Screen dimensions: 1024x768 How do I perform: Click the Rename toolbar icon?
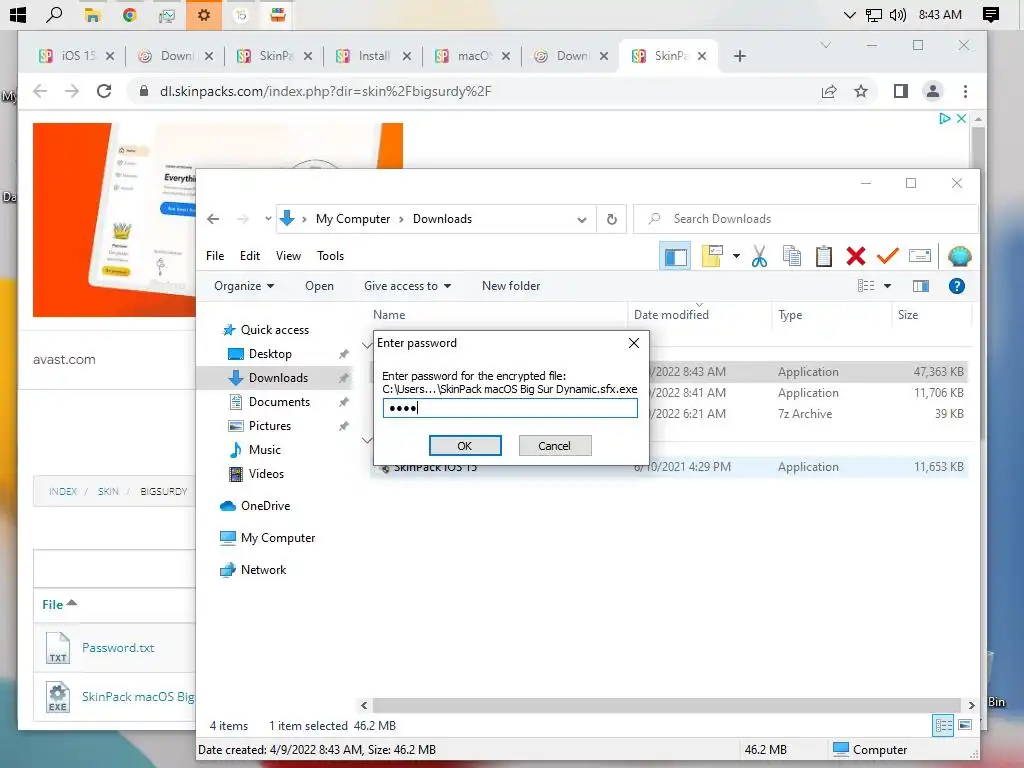[x=920, y=256]
